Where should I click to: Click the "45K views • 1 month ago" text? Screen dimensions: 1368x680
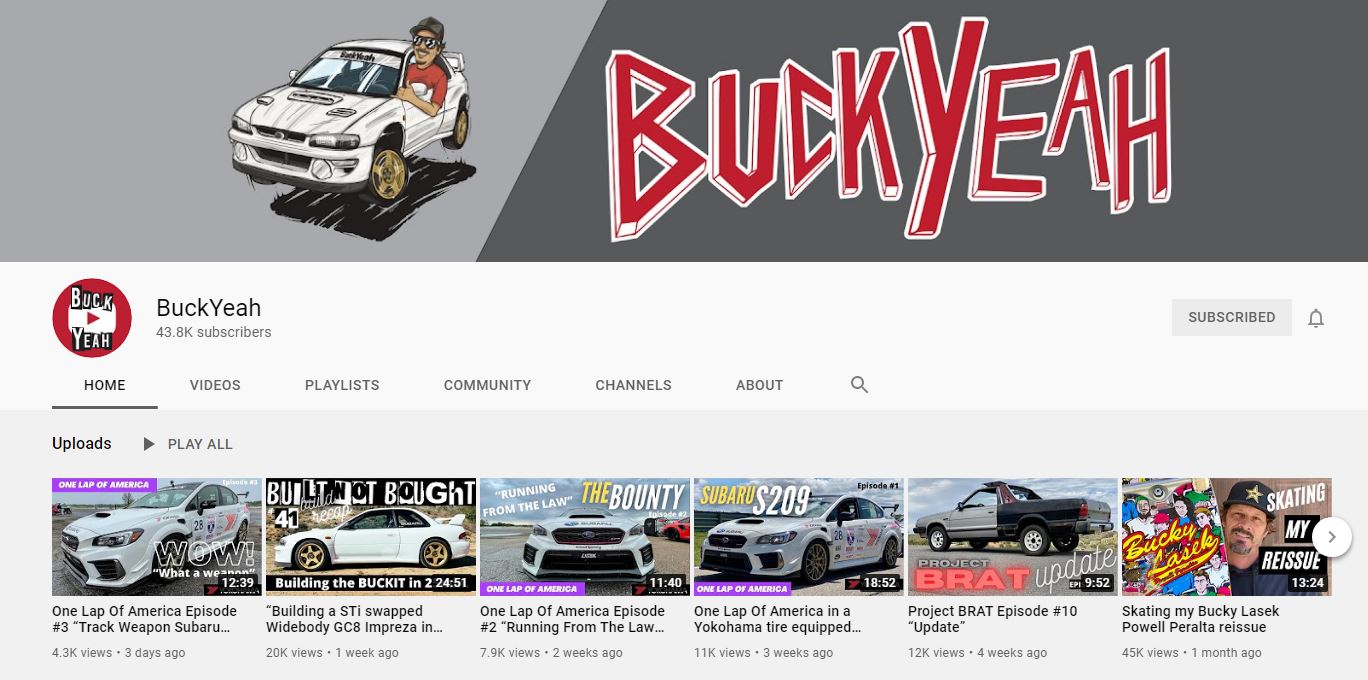coord(1192,653)
